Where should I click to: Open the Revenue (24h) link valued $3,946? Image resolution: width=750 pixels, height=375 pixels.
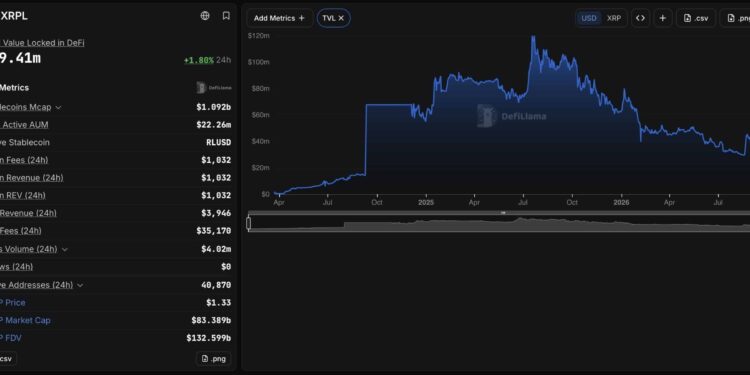28,213
